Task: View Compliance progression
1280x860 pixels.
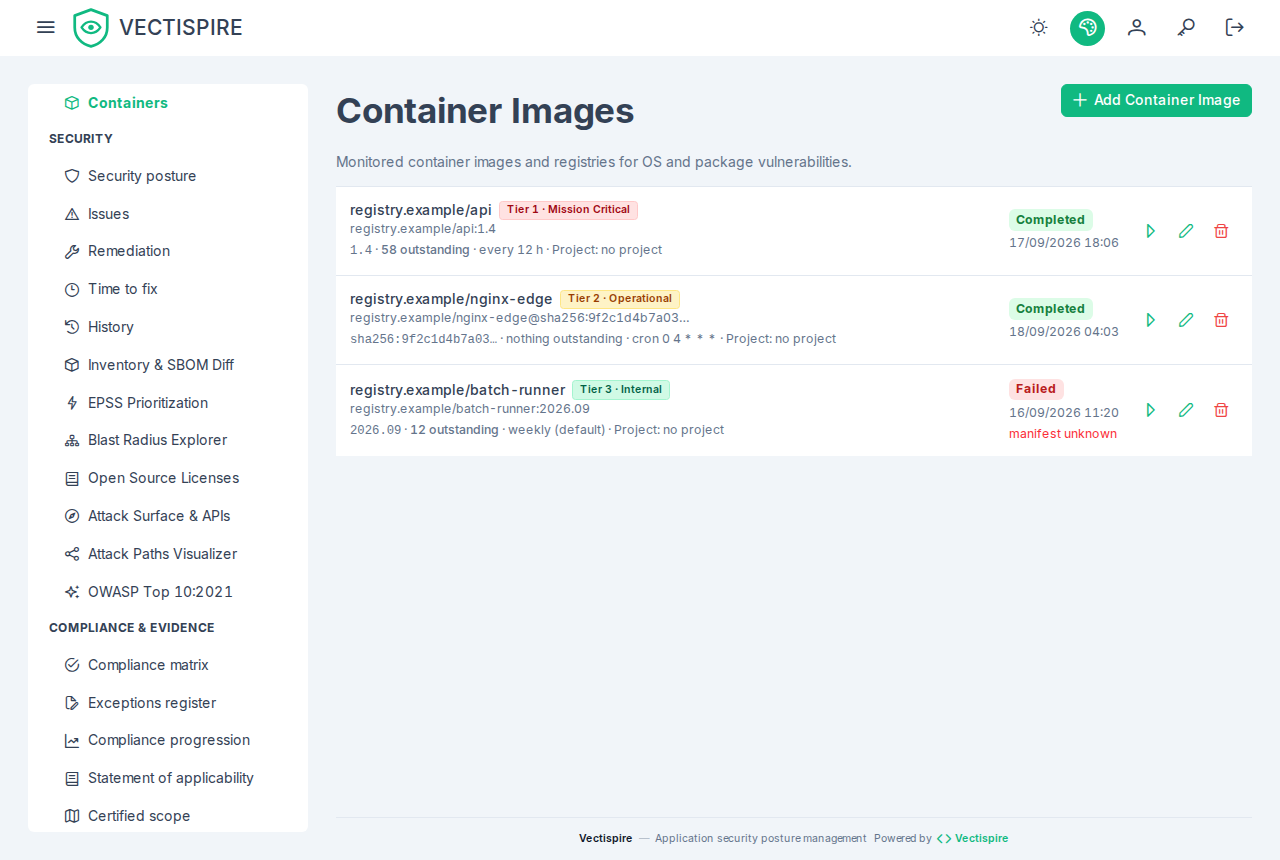Action: point(168,740)
